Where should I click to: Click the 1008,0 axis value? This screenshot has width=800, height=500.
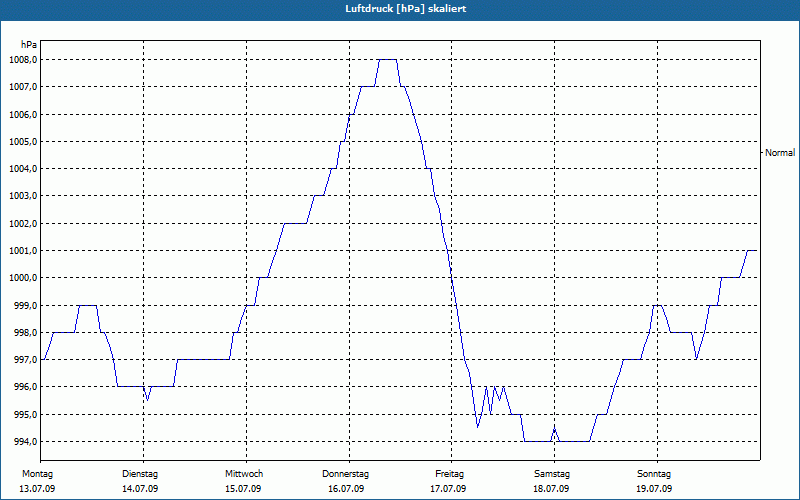23,60
